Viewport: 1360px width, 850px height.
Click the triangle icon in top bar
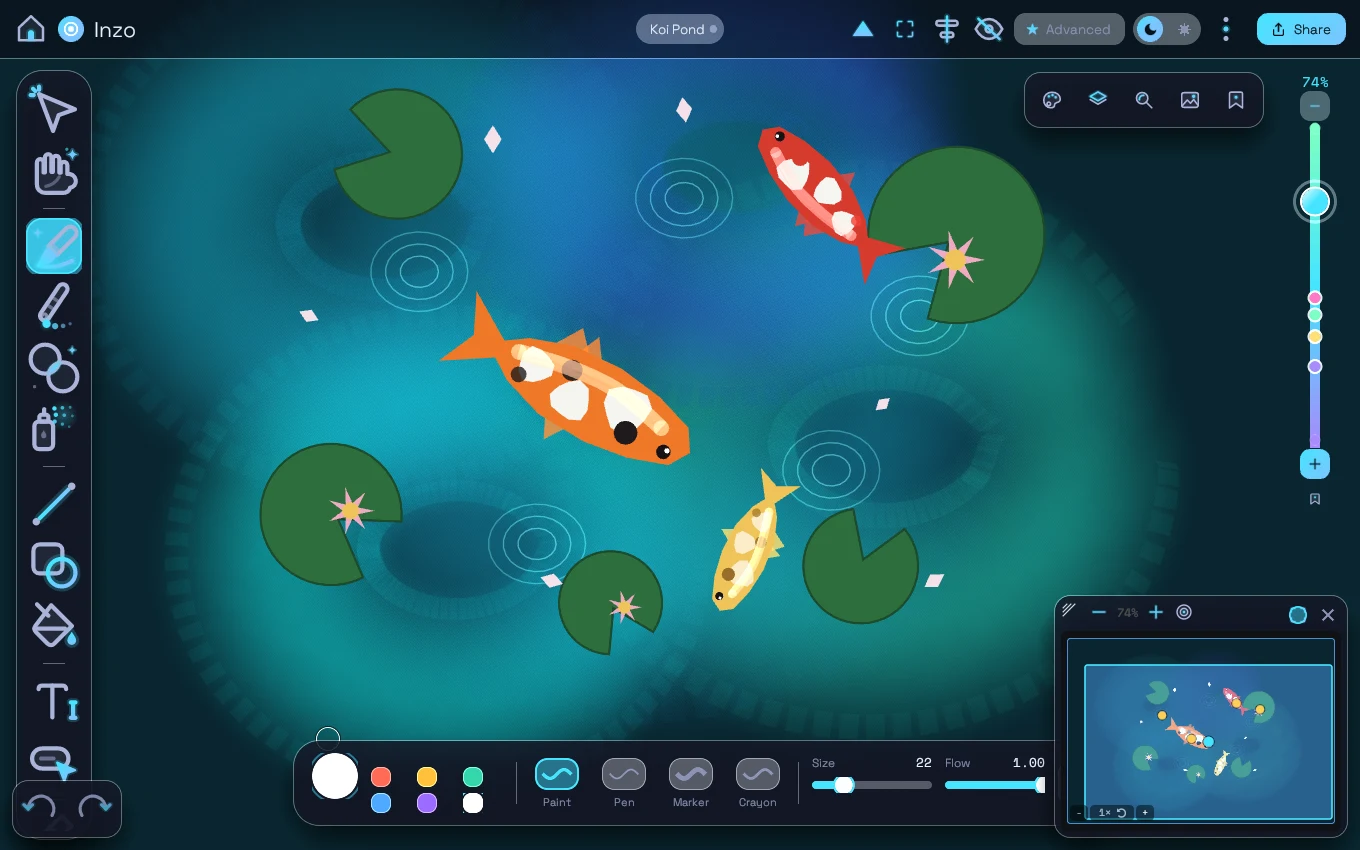click(x=863, y=29)
